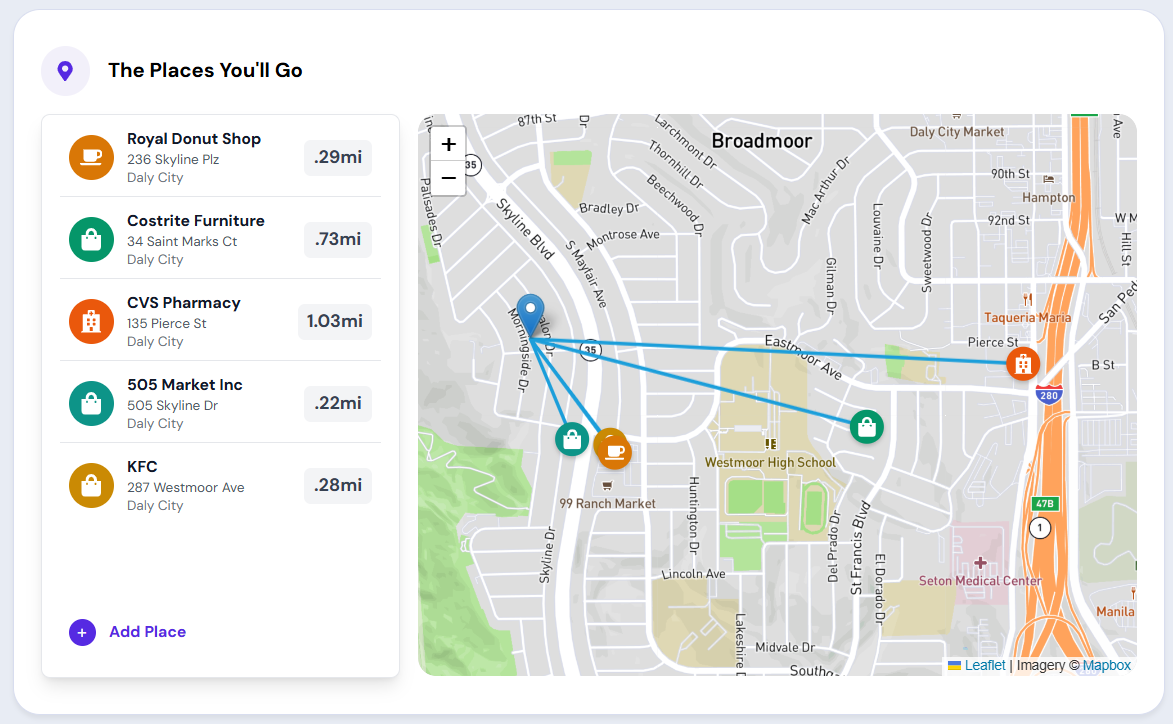Click the Royal Donut Shop coffee cup icon
This screenshot has width=1173, height=724.
91,158
